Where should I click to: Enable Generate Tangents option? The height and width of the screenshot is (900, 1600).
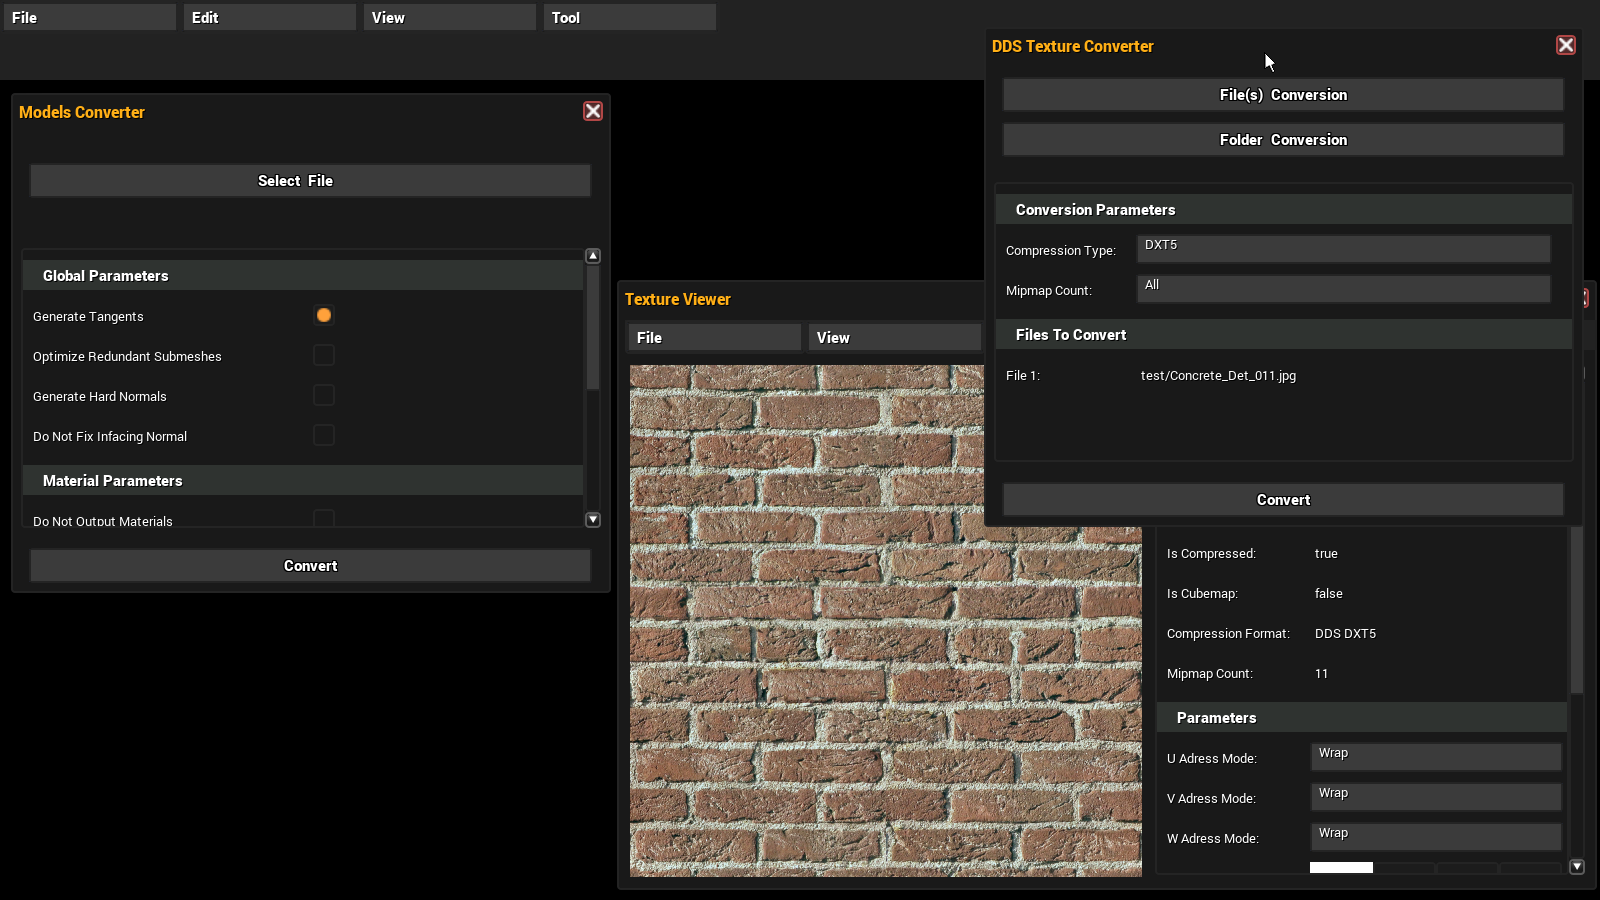pyautogui.click(x=324, y=315)
